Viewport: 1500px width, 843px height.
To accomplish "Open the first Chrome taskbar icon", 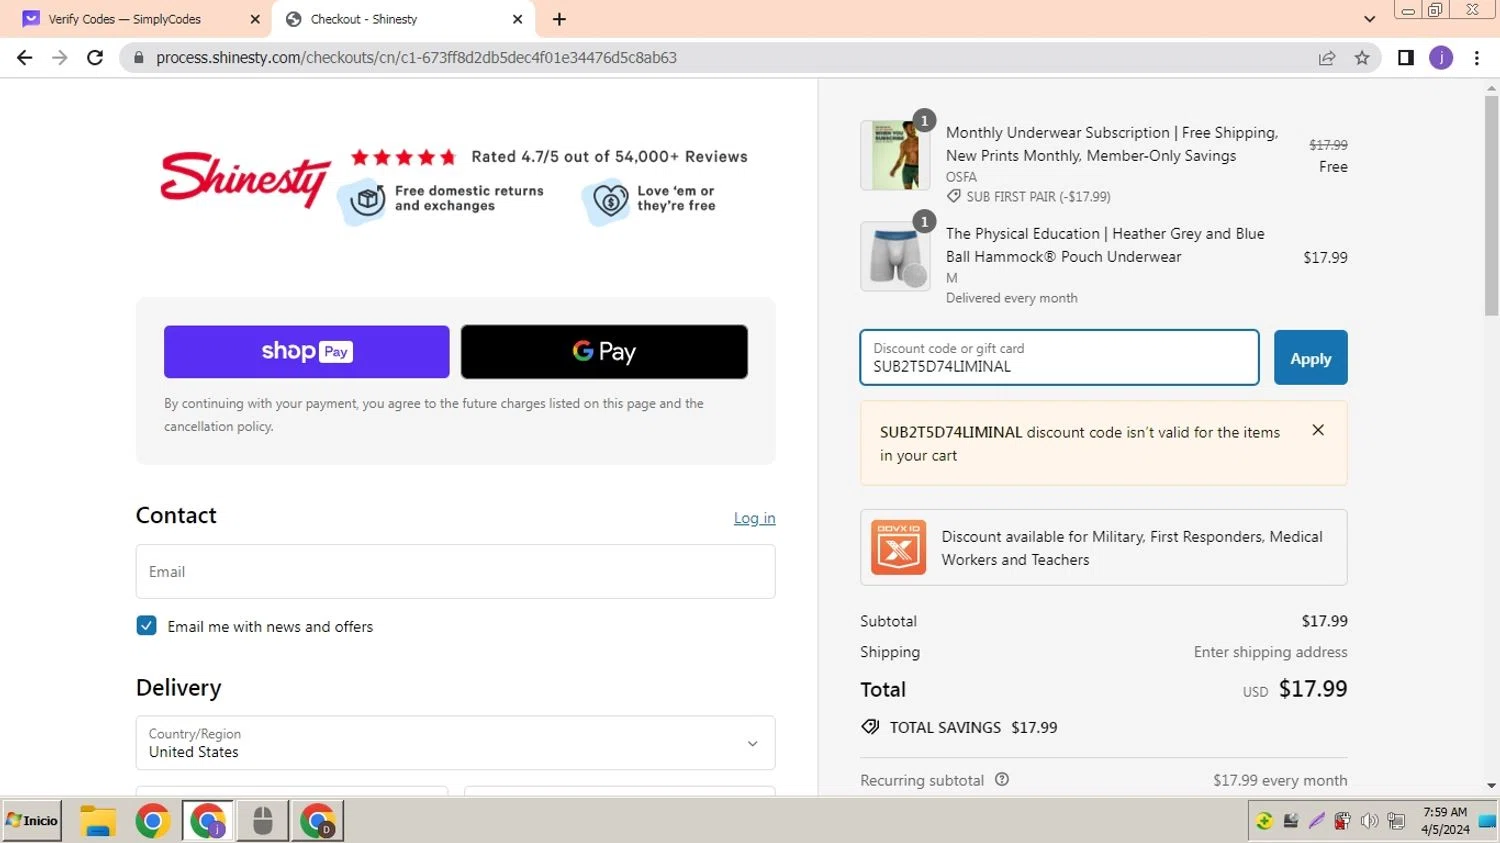I will click(x=153, y=821).
